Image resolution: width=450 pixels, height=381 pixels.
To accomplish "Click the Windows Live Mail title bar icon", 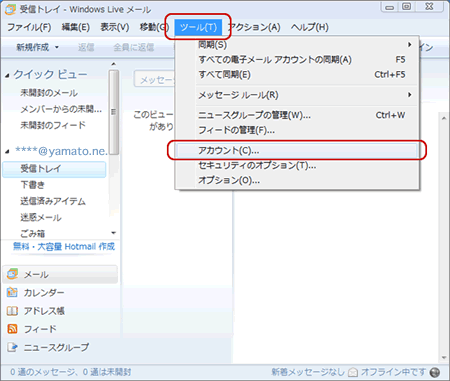I will [10, 10].
